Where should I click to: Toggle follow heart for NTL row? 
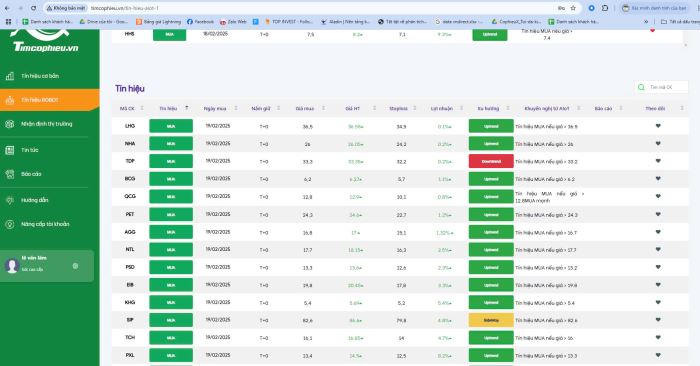coord(658,249)
